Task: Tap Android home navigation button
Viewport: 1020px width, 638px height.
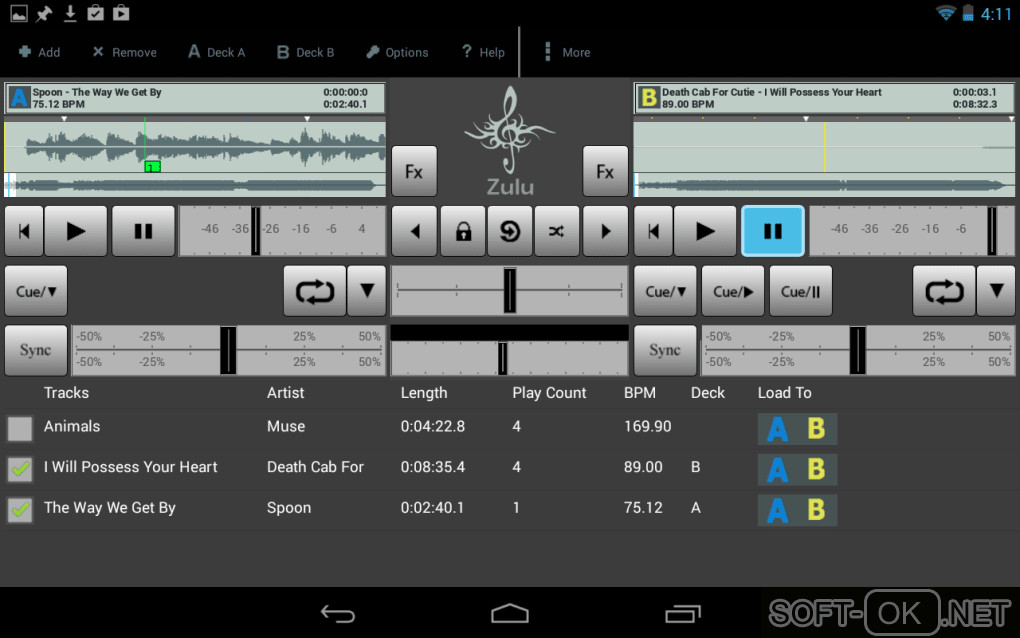Action: pos(510,613)
